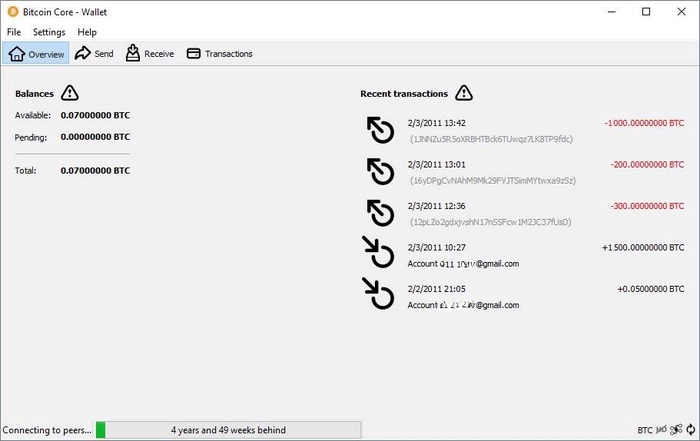The height and width of the screenshot is (441, 700).
Task: Click the network connections icon in status bar
Action: (676, 430)
